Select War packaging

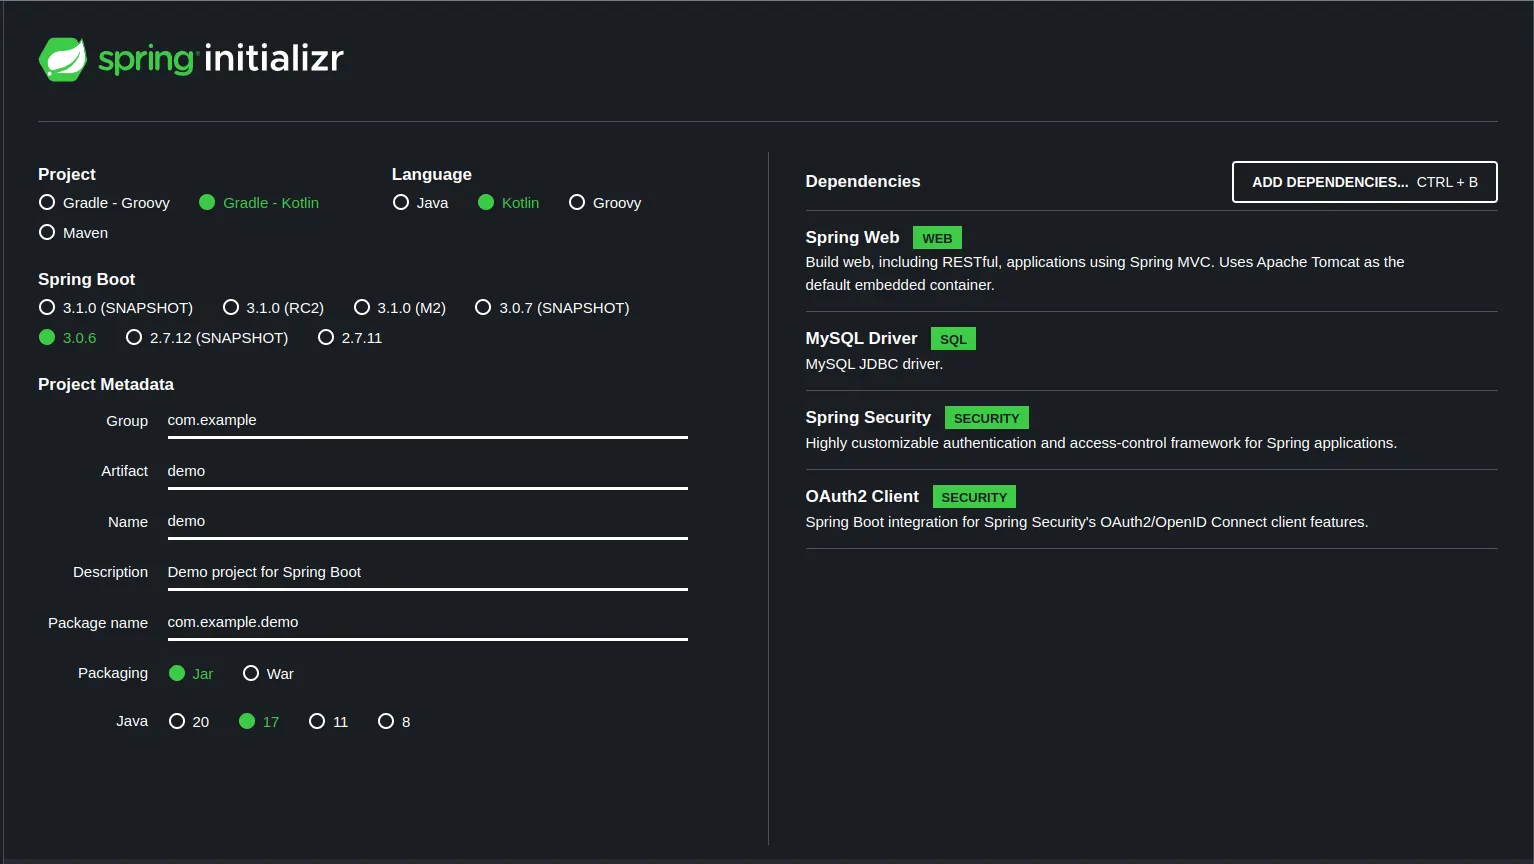(x=268, y=673)
